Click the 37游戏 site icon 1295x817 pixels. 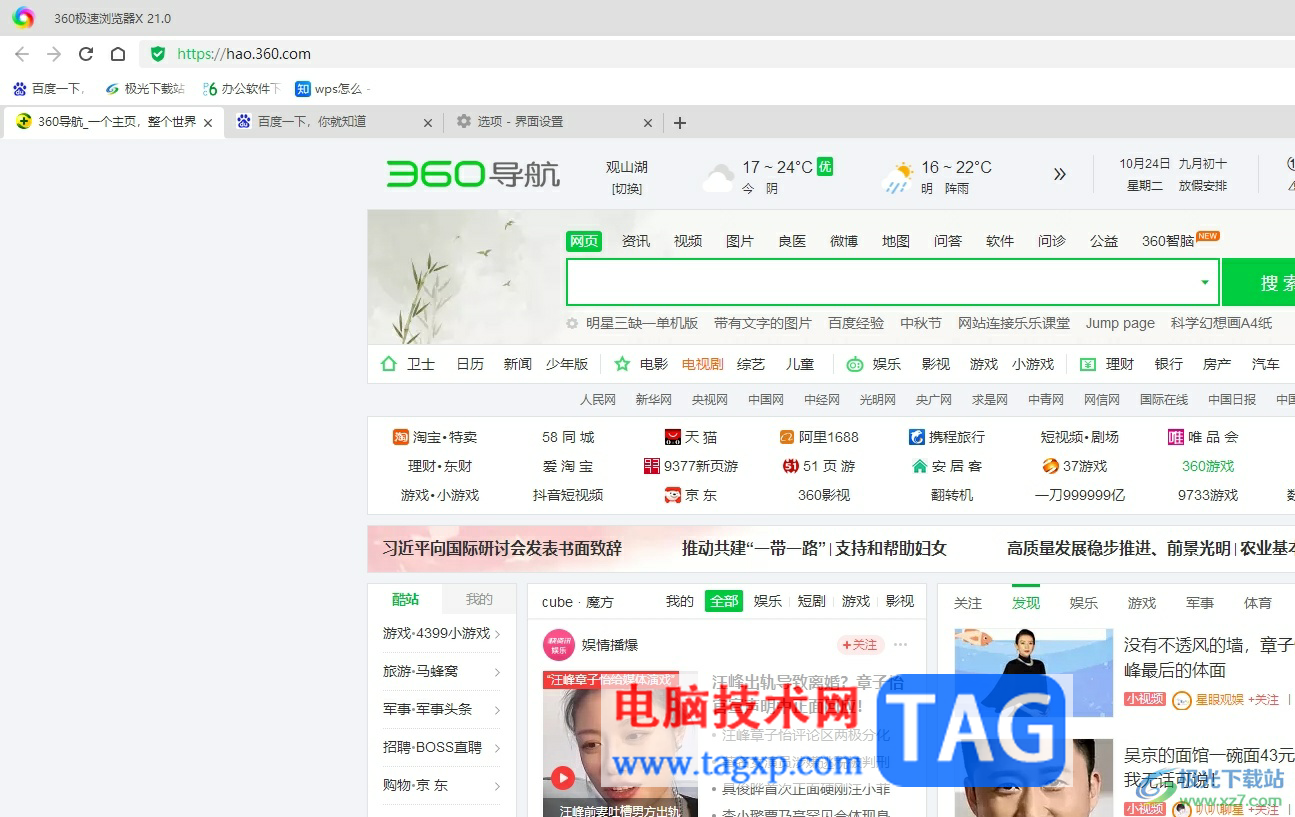pos(1050,466)
